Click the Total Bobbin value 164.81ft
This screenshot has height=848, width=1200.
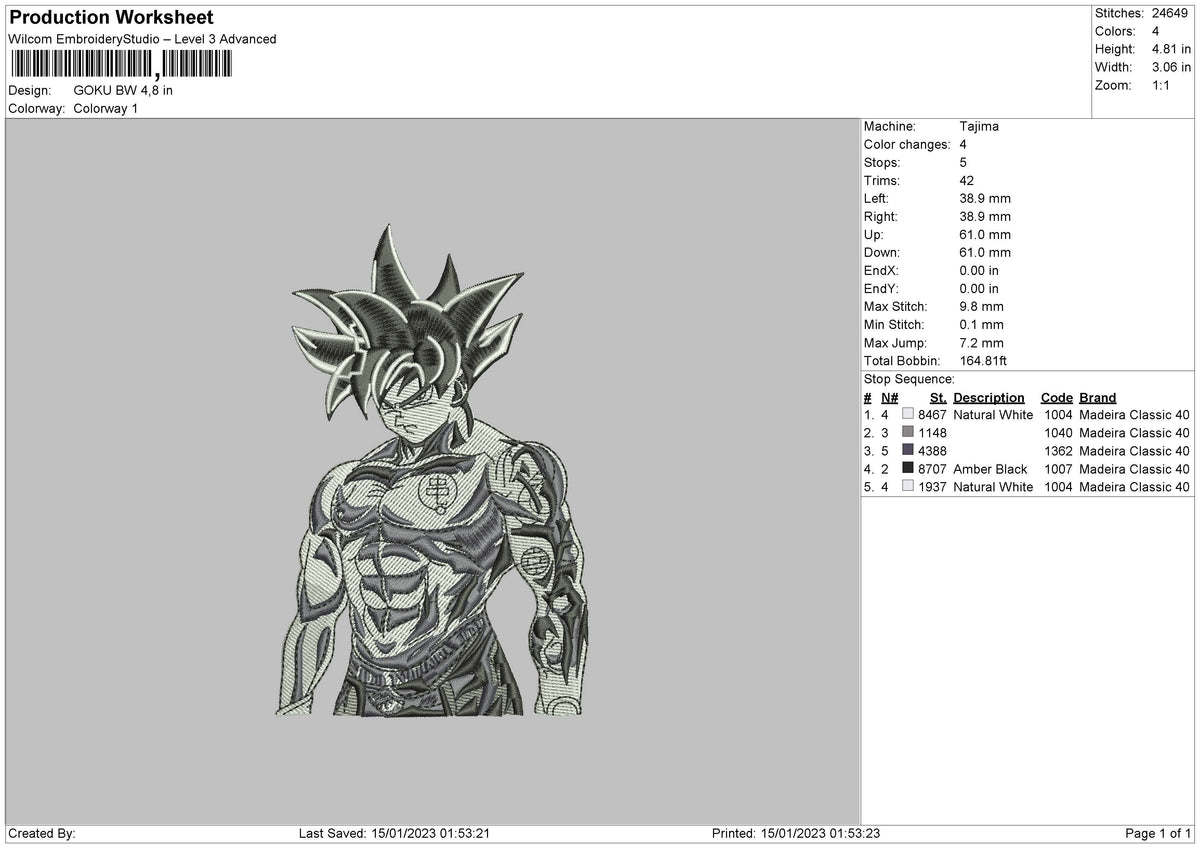(985, 360)
